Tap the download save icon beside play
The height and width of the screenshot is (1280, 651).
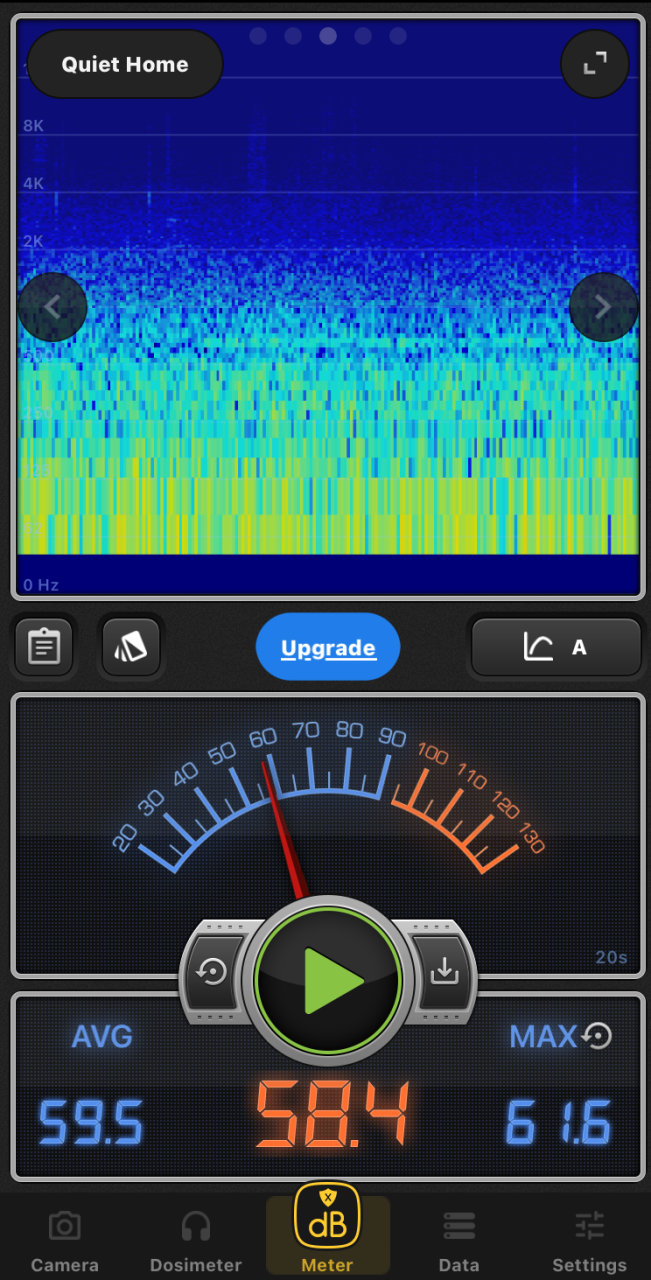[444, 971]
